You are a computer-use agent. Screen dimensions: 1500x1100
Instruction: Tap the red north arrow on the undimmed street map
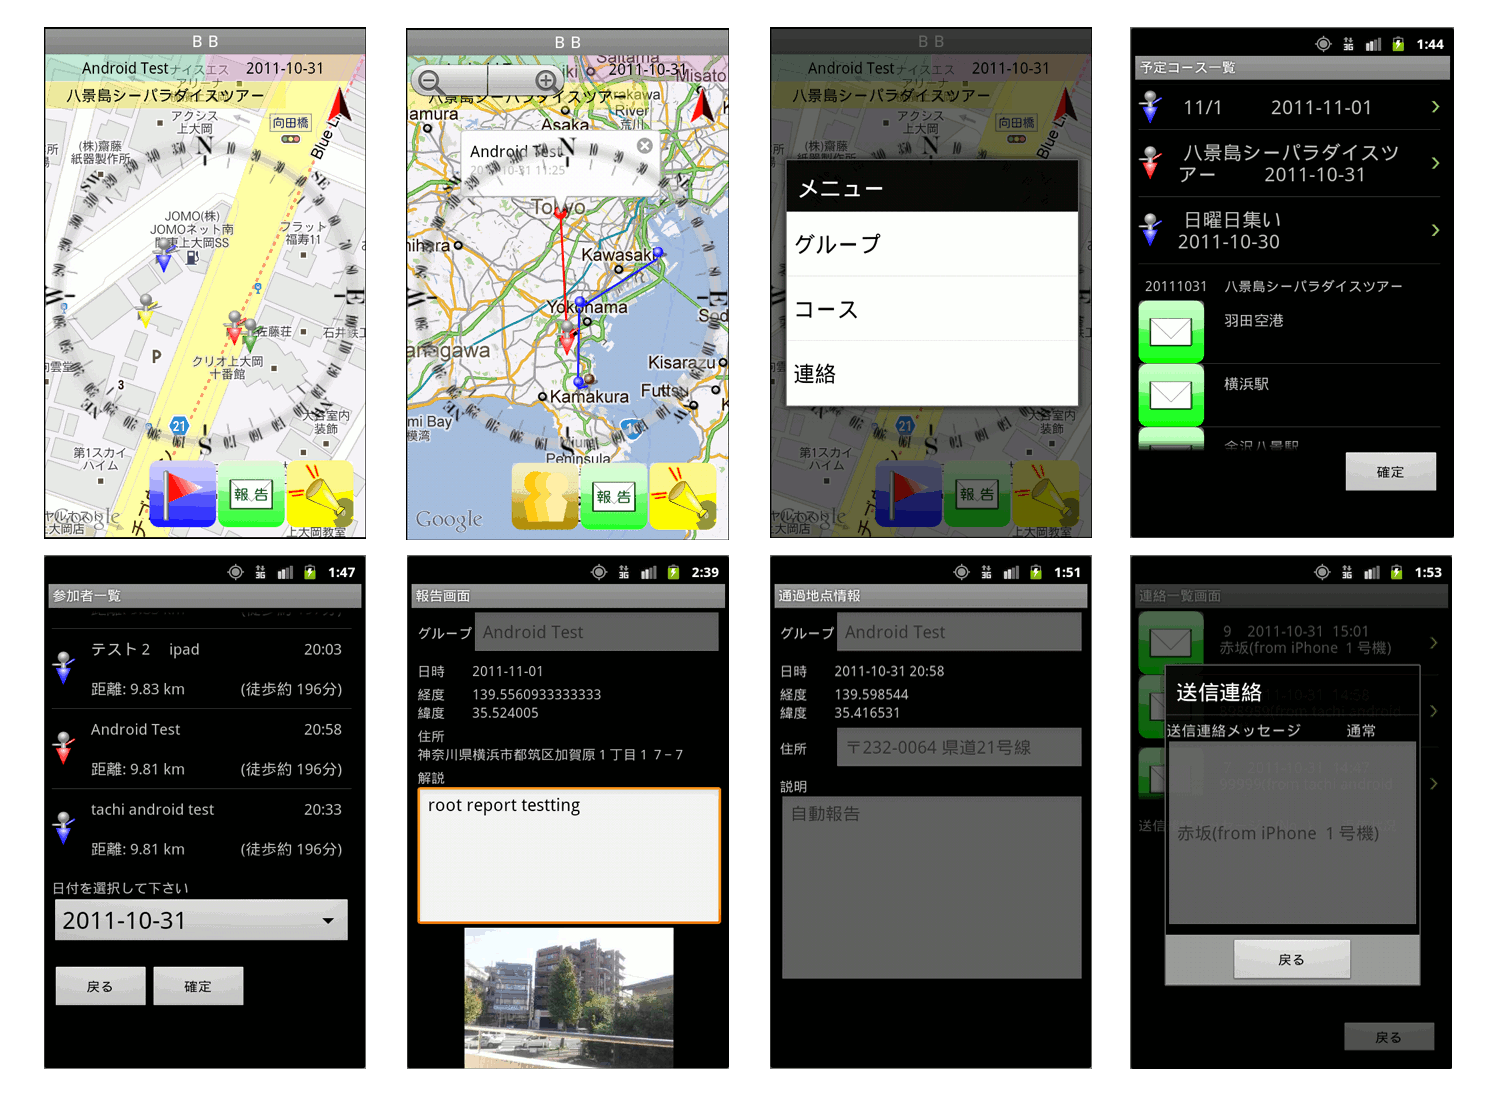pos(340,105)
